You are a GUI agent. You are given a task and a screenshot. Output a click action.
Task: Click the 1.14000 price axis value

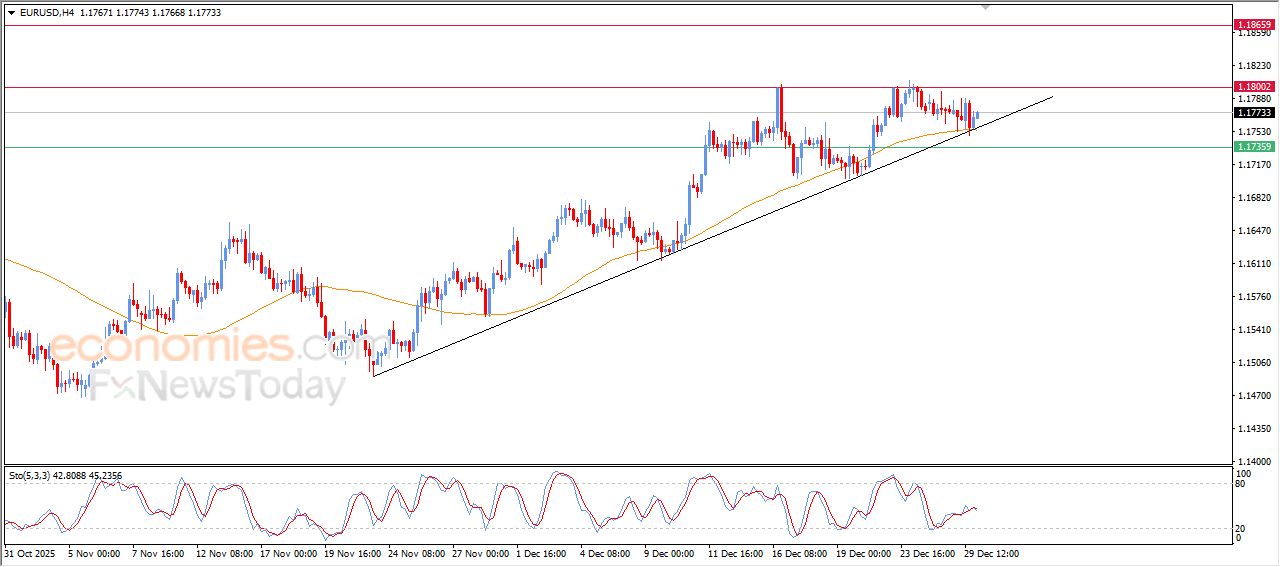coord(1254,462)
